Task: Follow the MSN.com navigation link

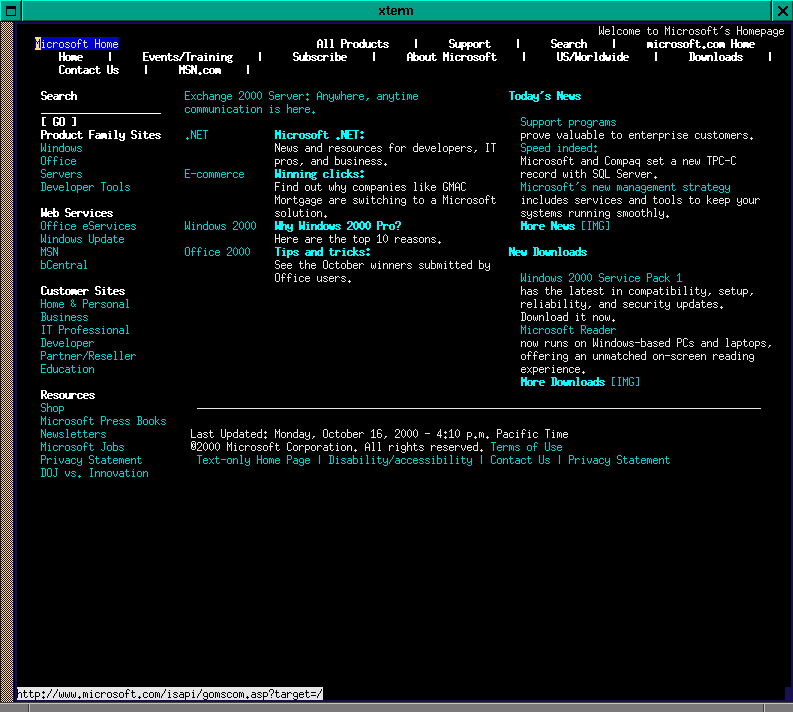Action: (x=199, y=70)
